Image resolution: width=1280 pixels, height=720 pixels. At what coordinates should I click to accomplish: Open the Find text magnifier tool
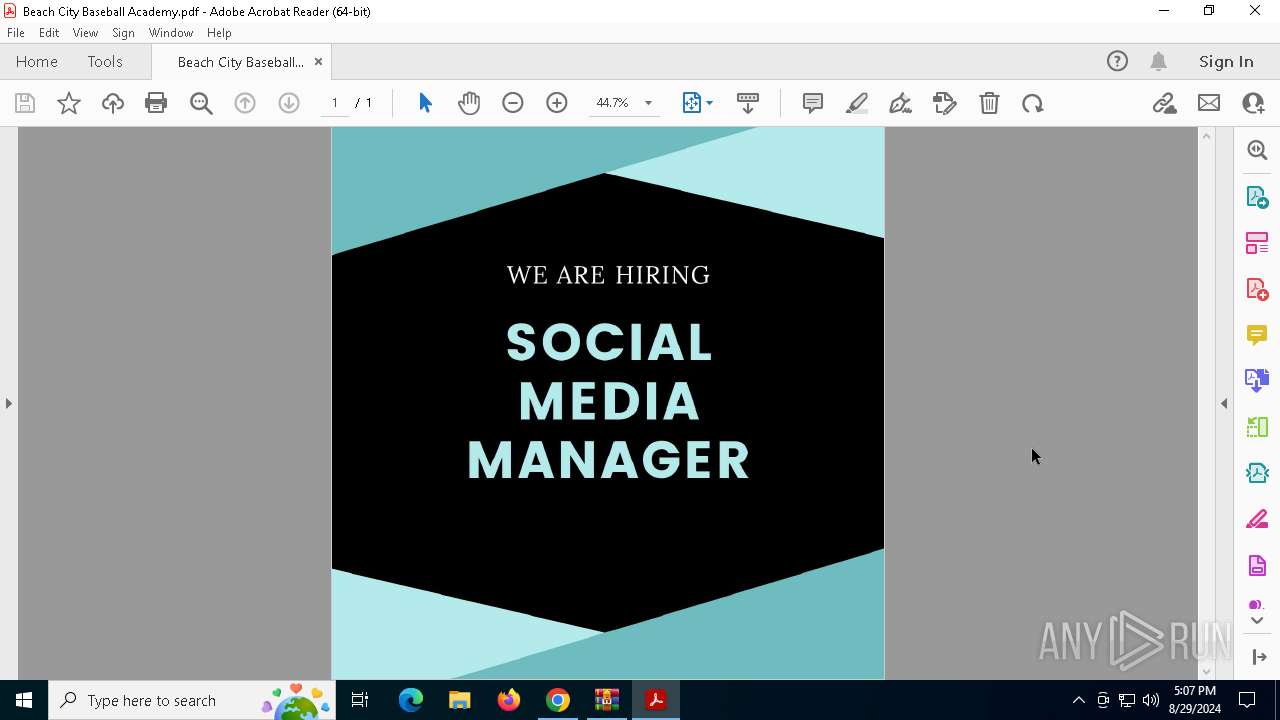(x=201, y=103)
